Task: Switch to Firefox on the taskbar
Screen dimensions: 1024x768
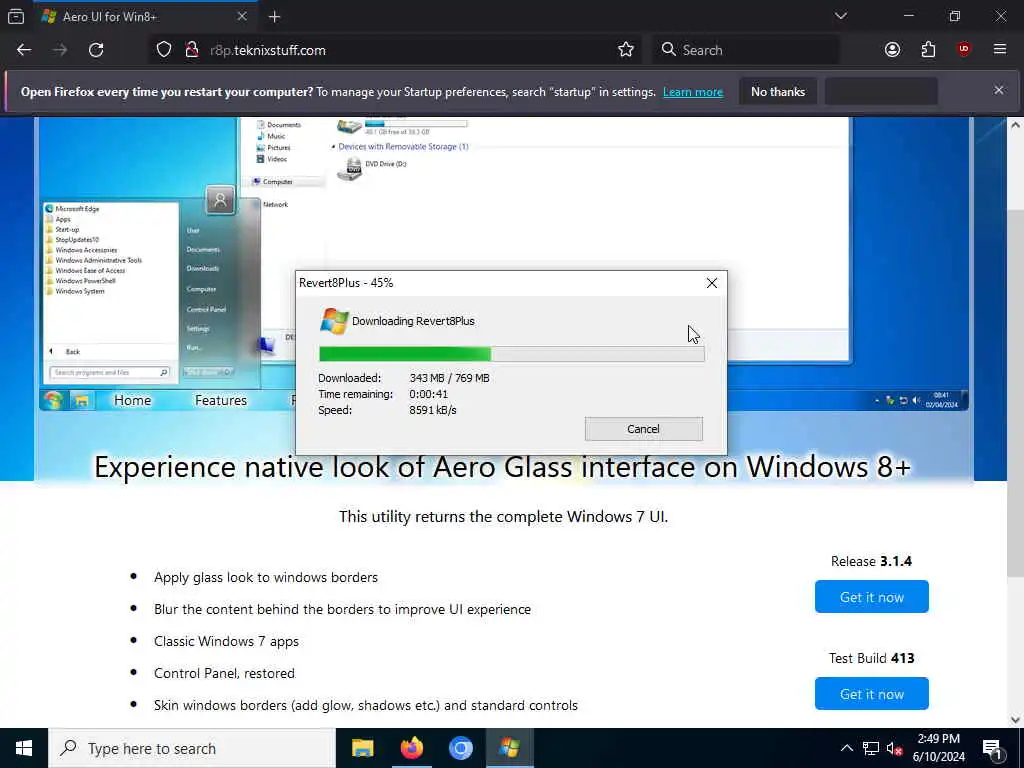Action: (x=411, y=748)
